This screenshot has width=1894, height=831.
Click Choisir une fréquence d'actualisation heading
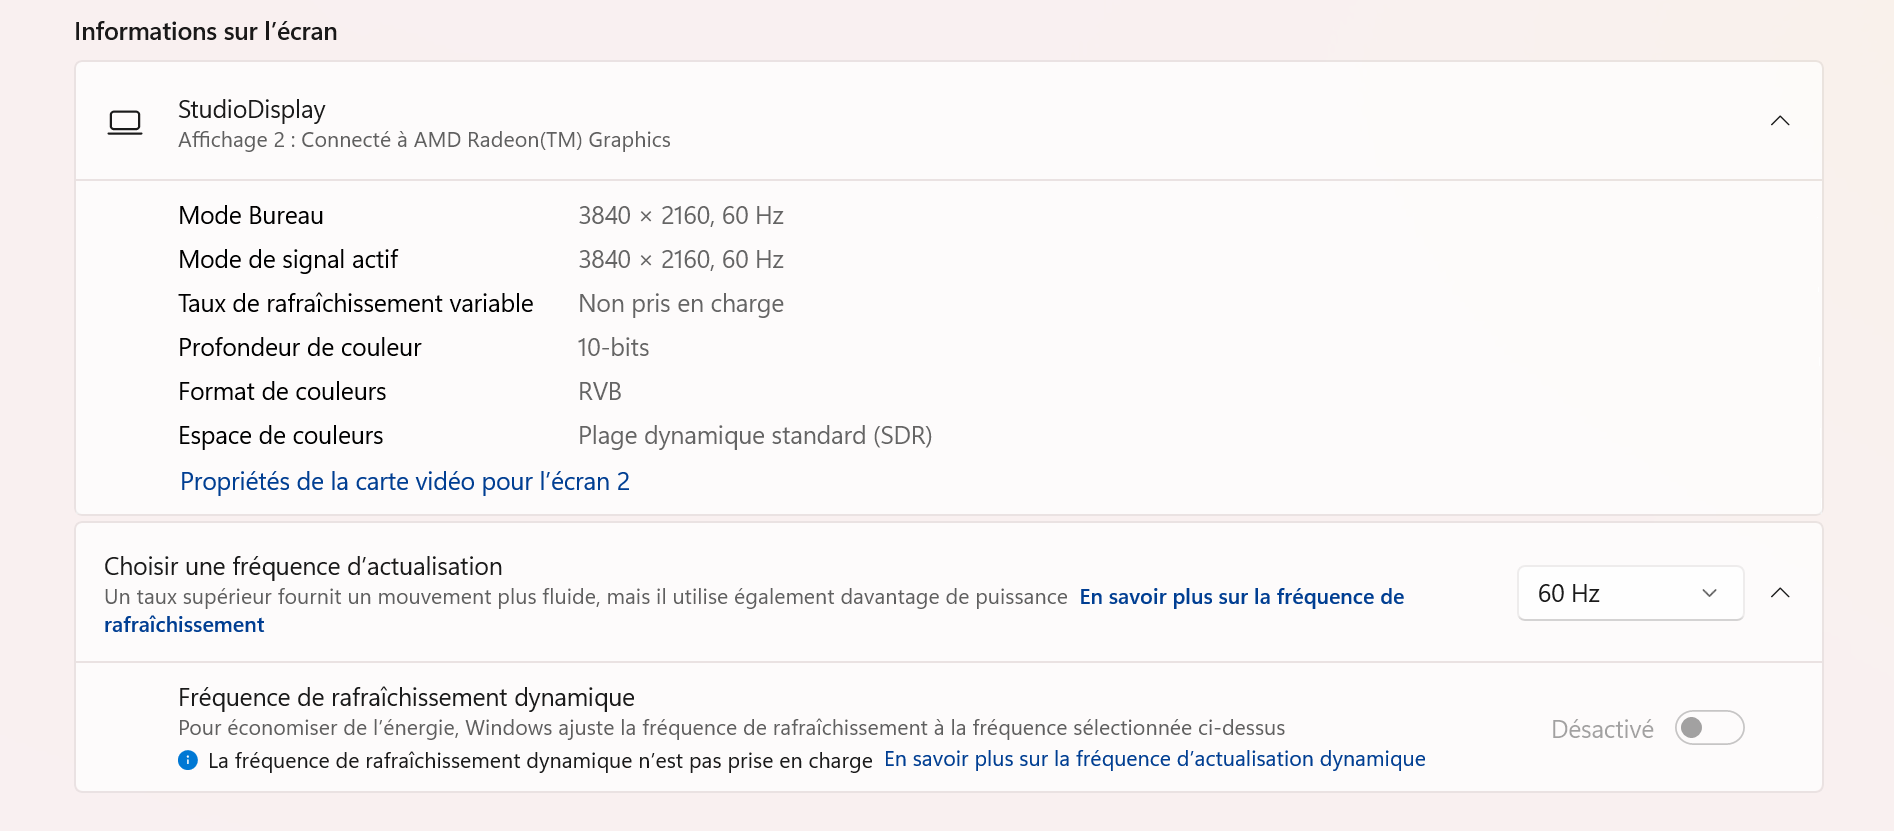pyautogui.click(x=303, y=566)
